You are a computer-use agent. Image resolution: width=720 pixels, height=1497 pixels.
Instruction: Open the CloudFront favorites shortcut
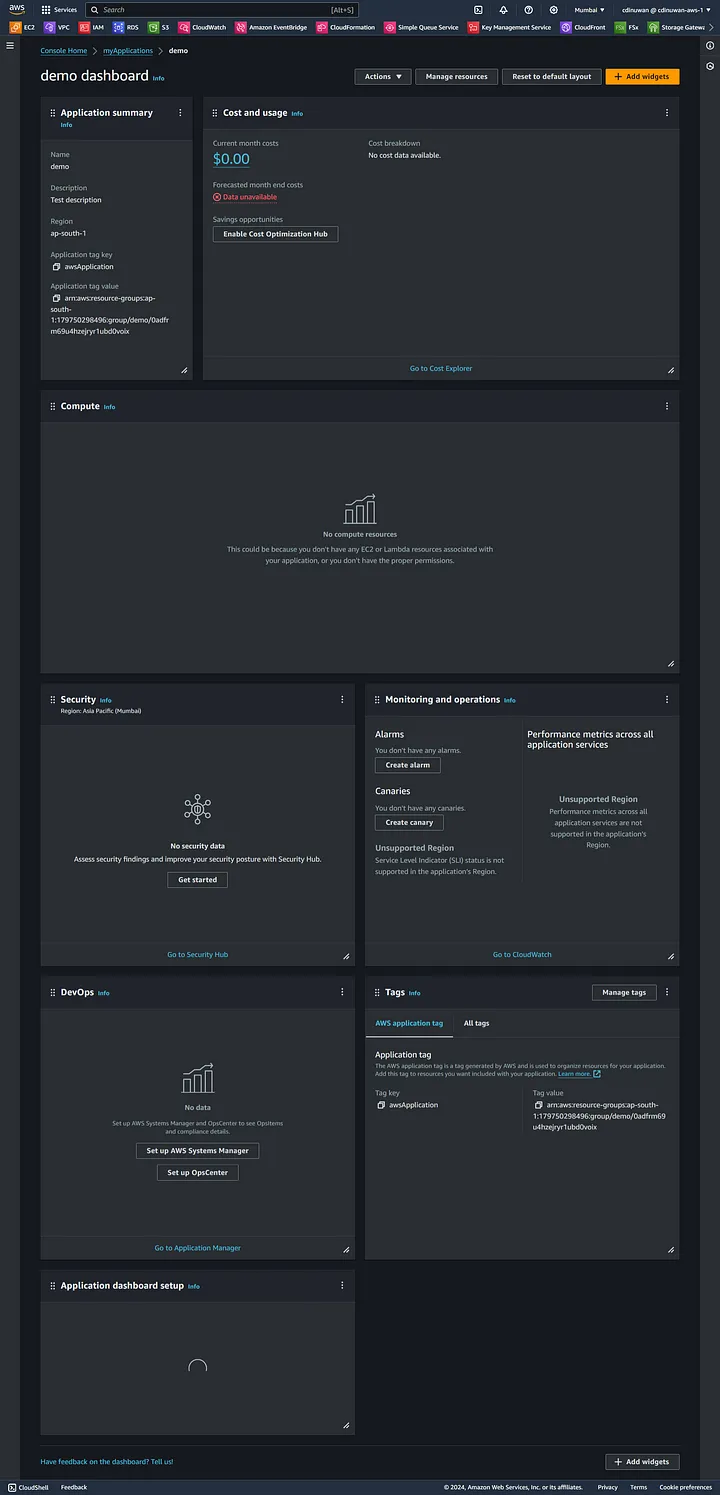[583, 27]
